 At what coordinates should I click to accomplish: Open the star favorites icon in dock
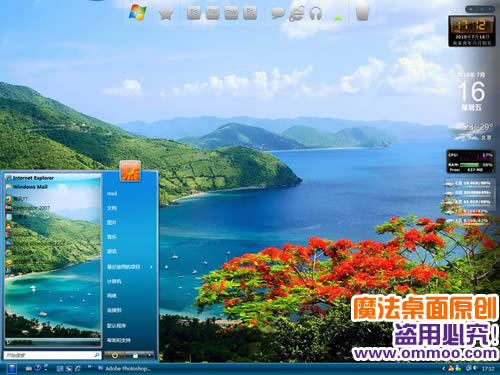[x=166, y=14]
